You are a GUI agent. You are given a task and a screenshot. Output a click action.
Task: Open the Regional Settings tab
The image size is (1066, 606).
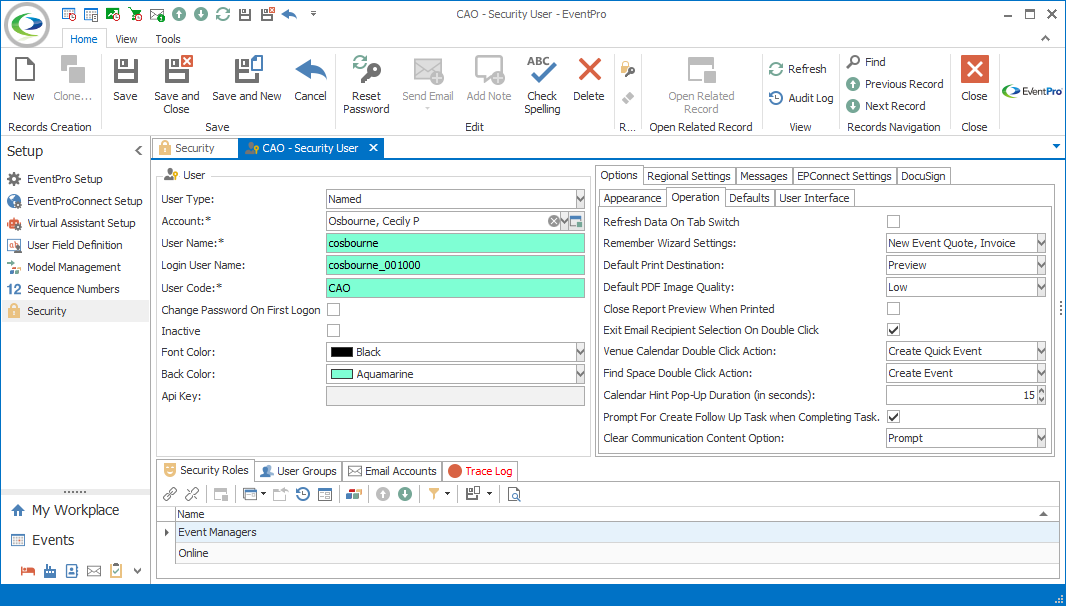[x=689, y=176]
